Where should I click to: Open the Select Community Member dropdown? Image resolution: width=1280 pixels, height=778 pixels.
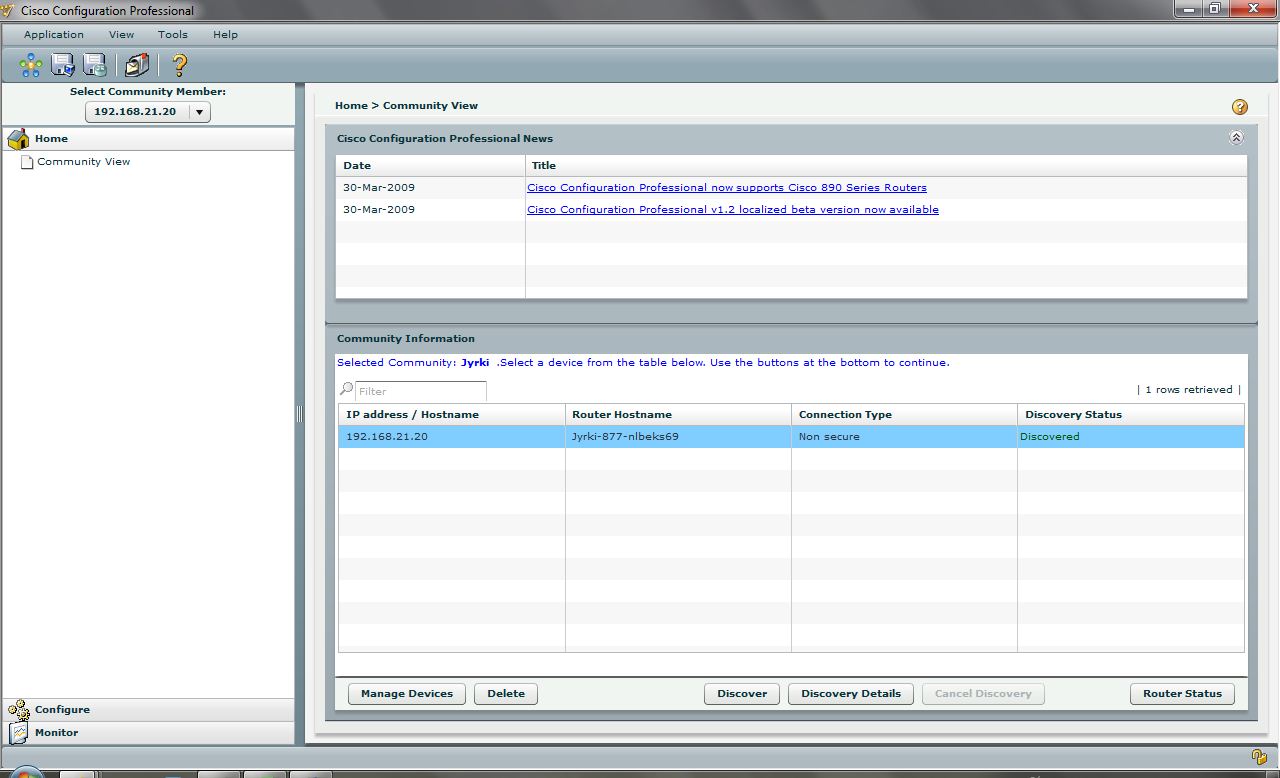148,112
